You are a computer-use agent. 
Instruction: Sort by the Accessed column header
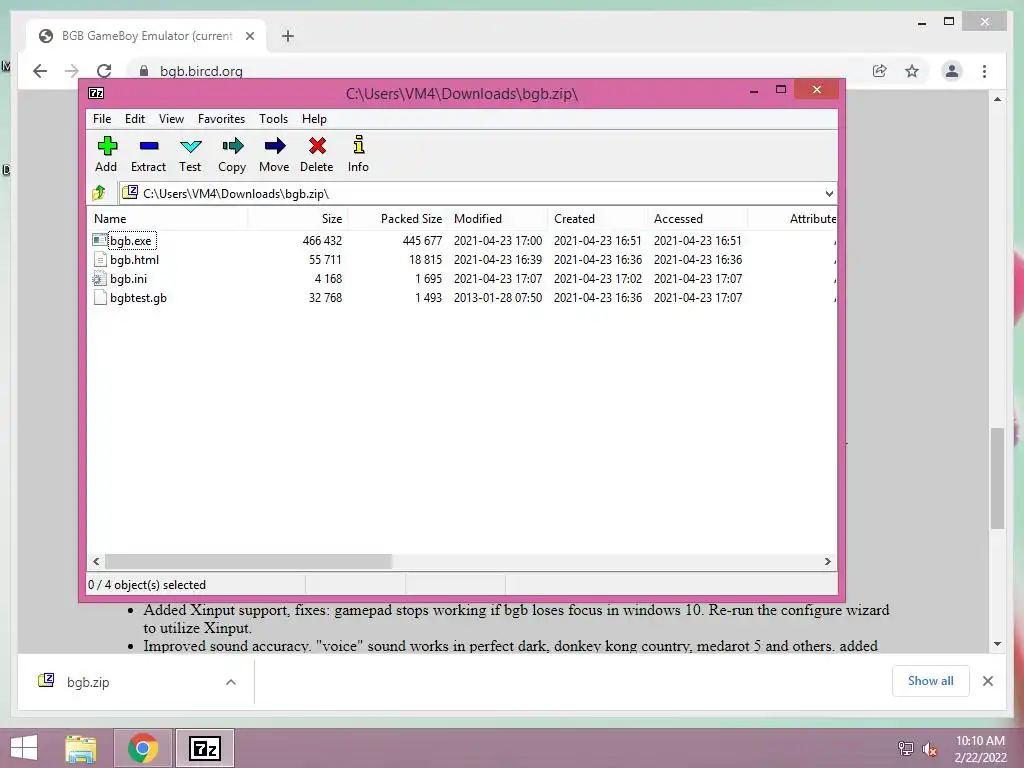[697, 219]
